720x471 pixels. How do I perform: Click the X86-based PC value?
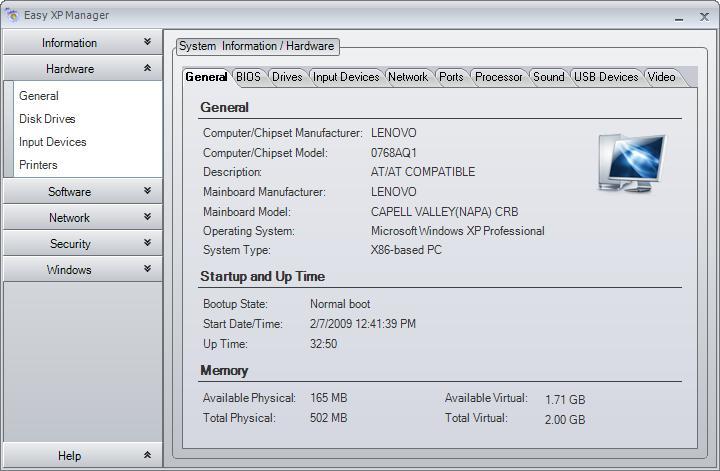406,250
